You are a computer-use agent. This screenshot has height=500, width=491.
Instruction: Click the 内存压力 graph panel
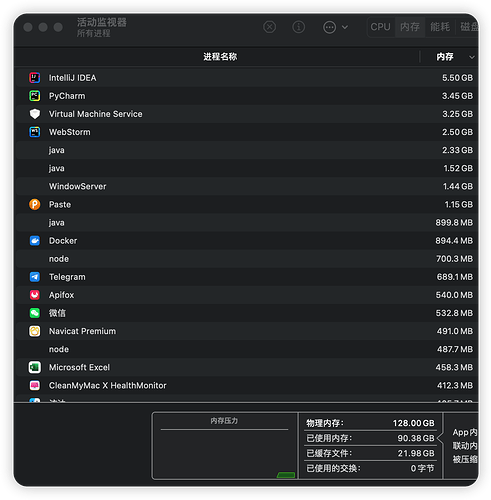click(224, 446)
